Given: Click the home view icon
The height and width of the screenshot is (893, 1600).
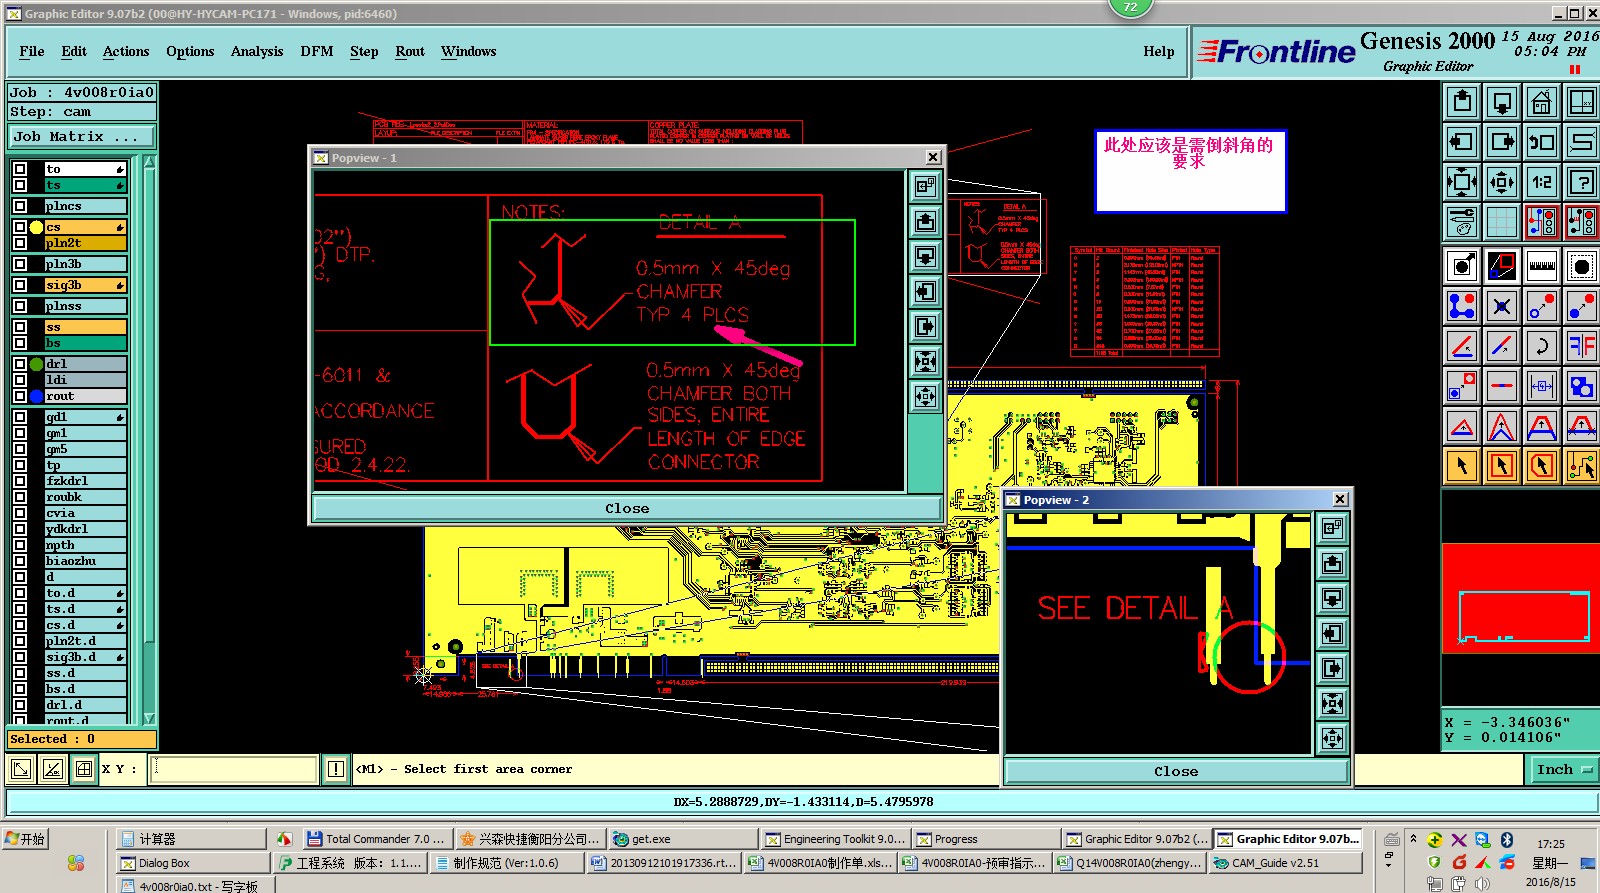Looking at the screenshot, I should [1542, 102].
